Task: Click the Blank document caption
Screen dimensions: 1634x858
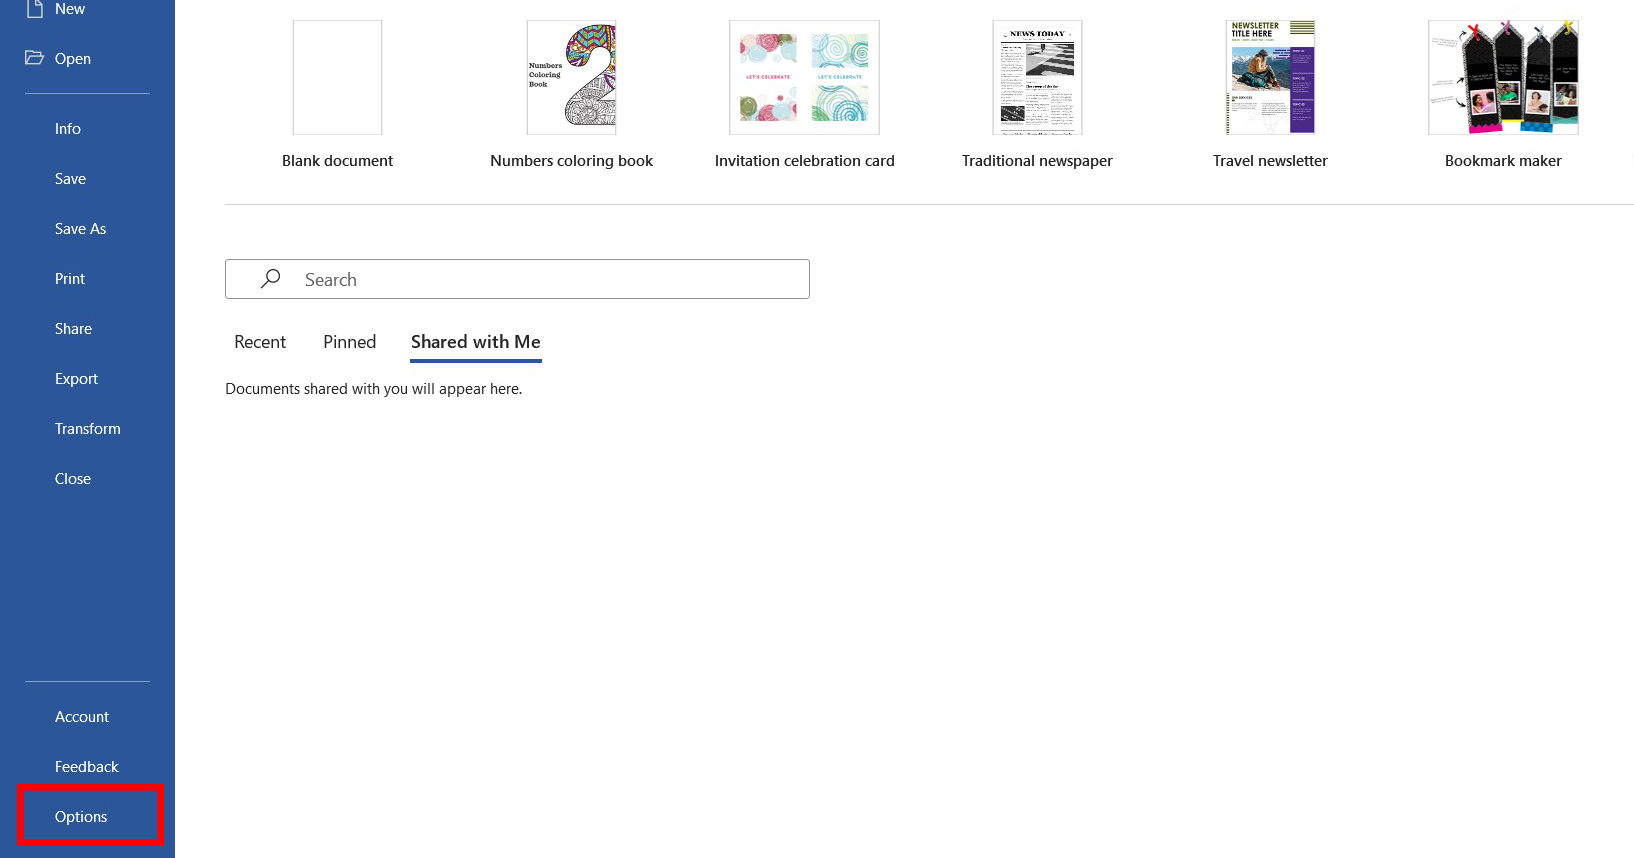Action: pos(337,161)
